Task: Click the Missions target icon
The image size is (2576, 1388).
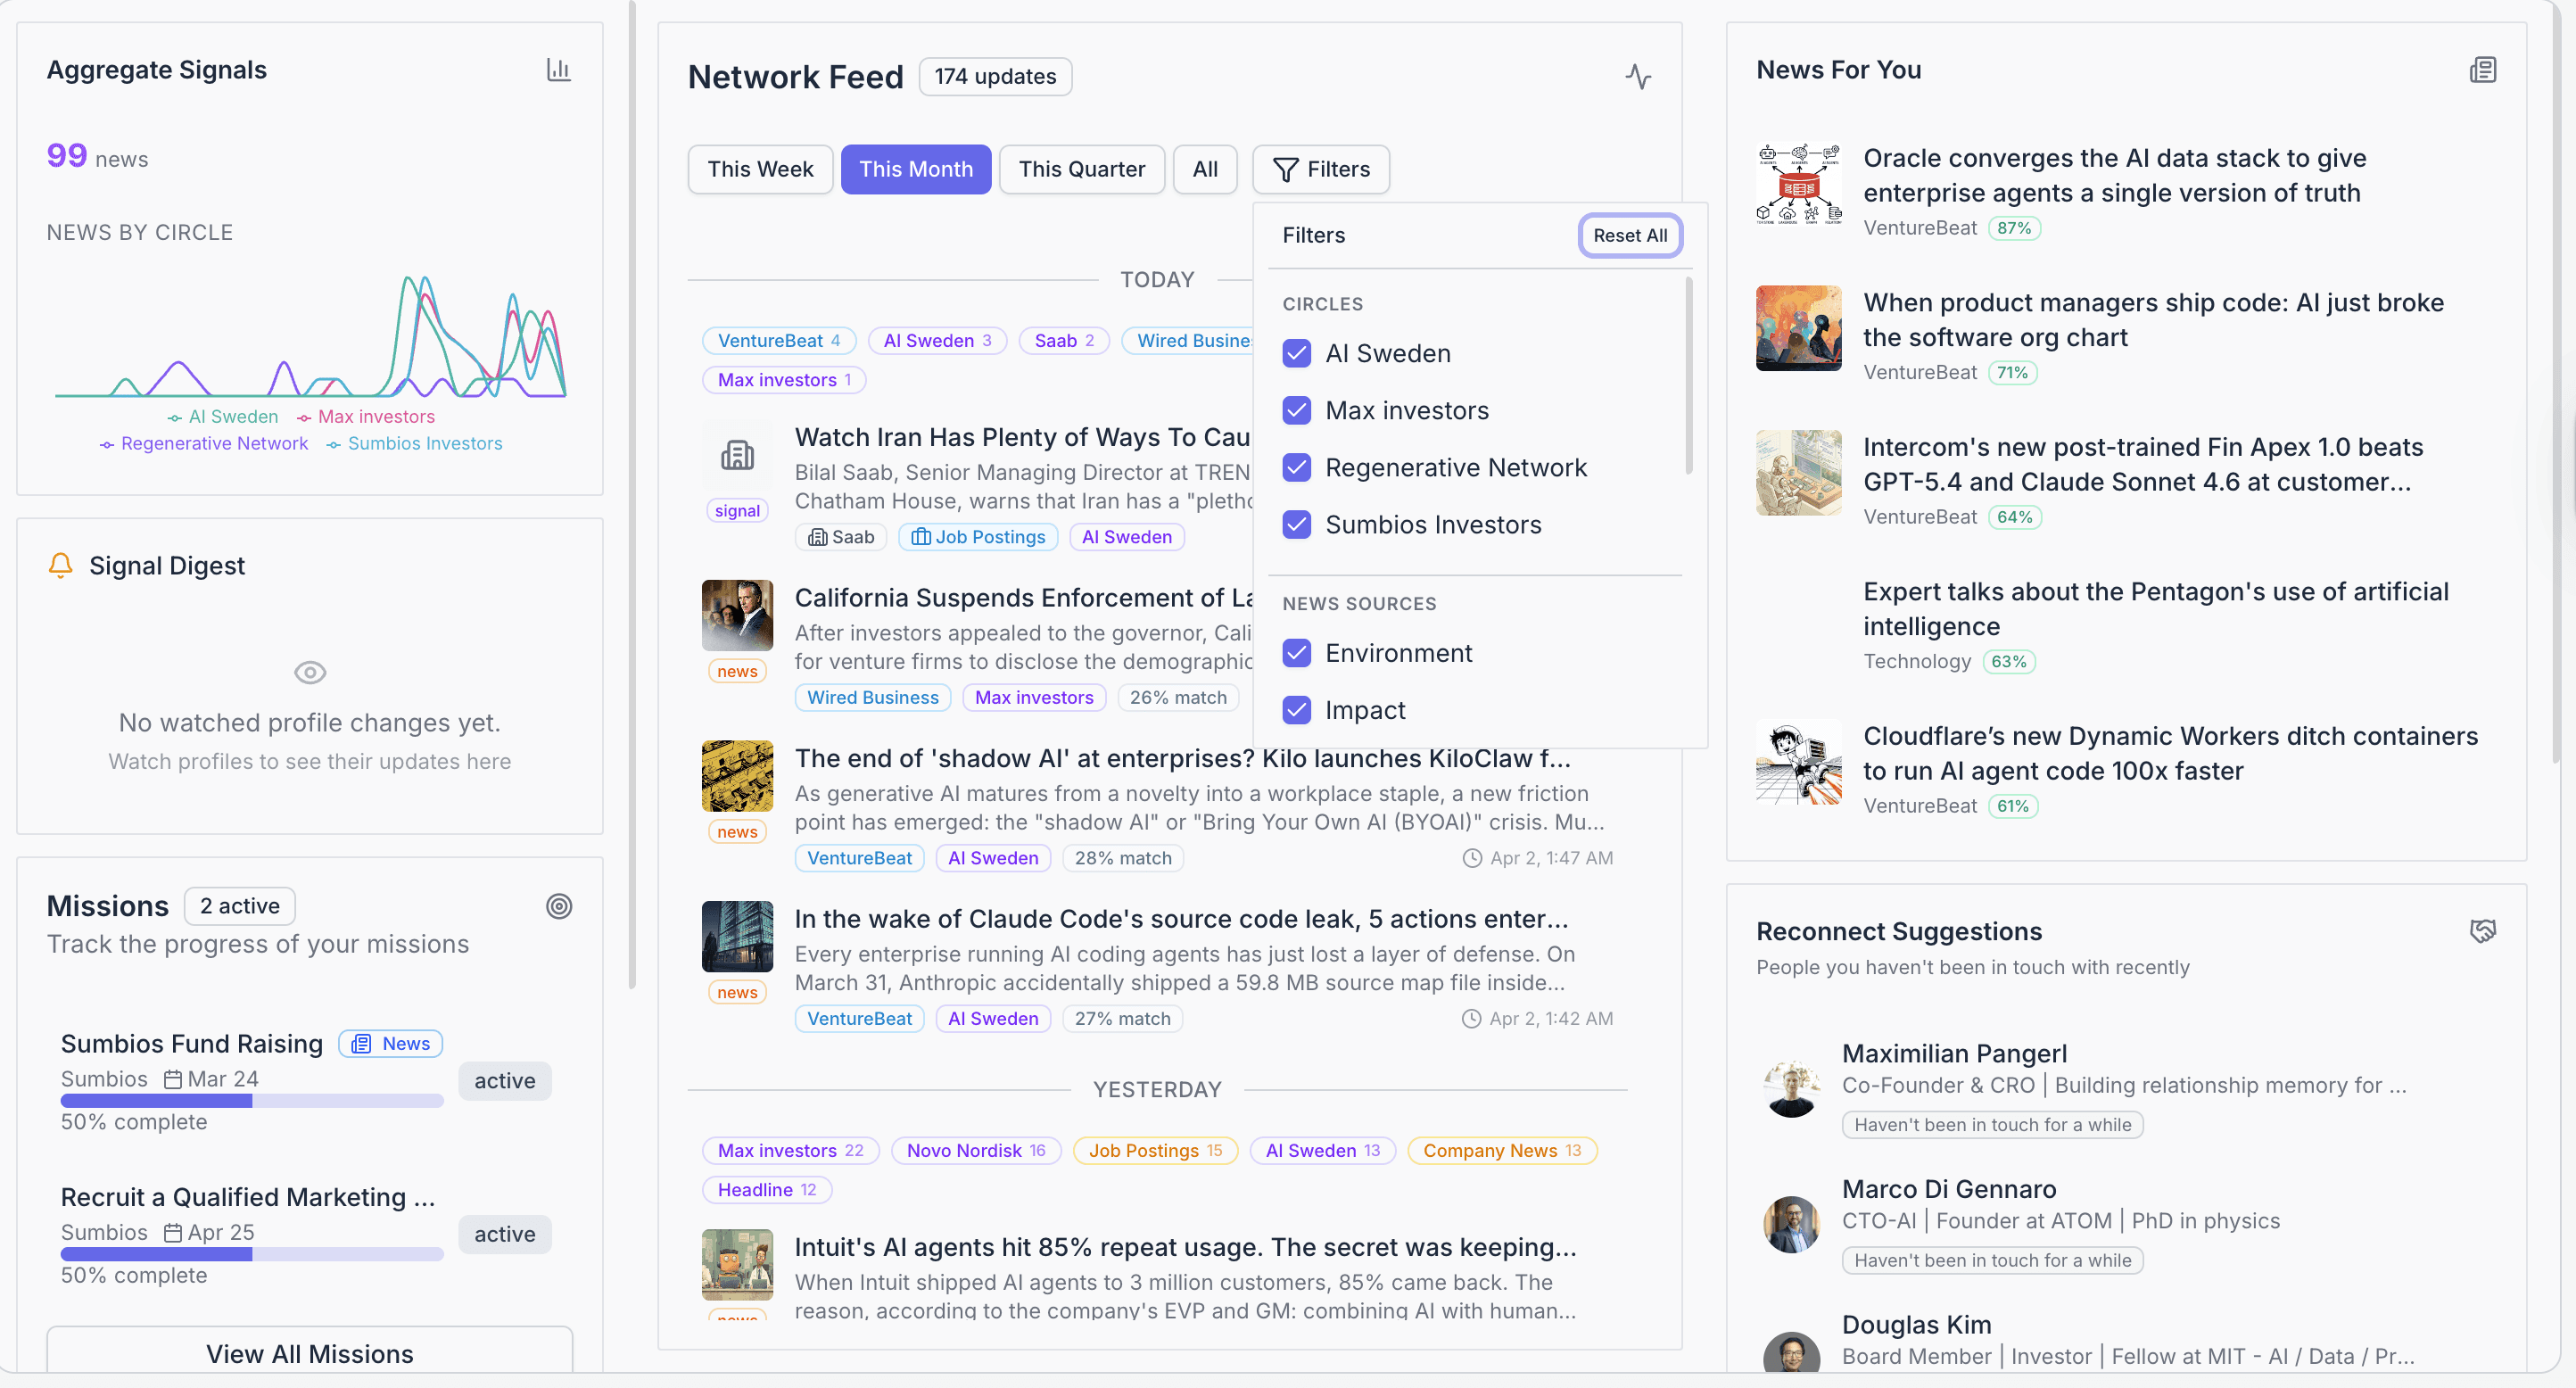Action: tap(559, 906)
